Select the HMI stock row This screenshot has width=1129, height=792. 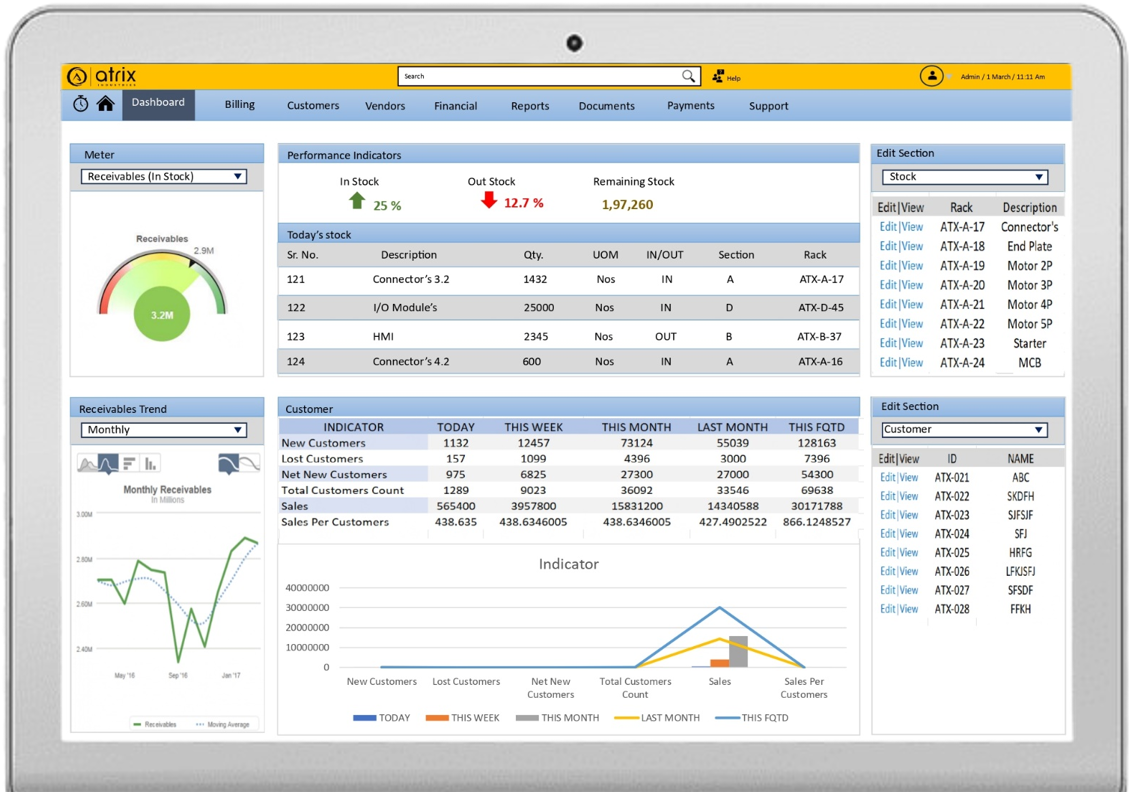click(x=569, y=336)
